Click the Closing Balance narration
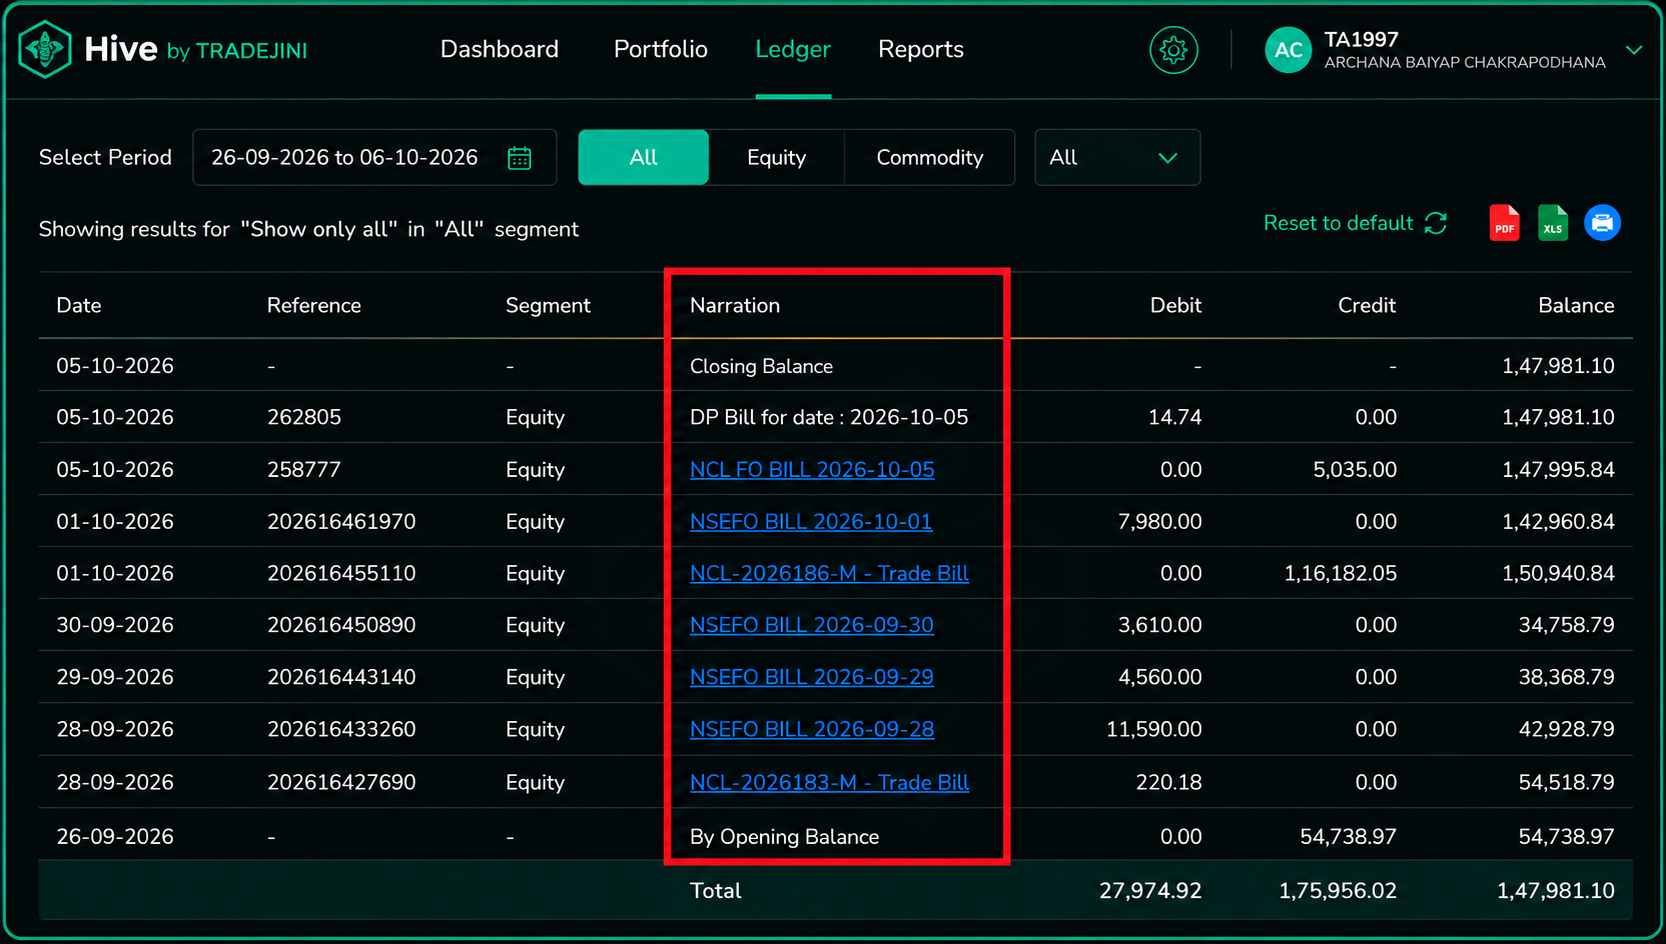1666x944 pixels. click(x=761, y=366)
